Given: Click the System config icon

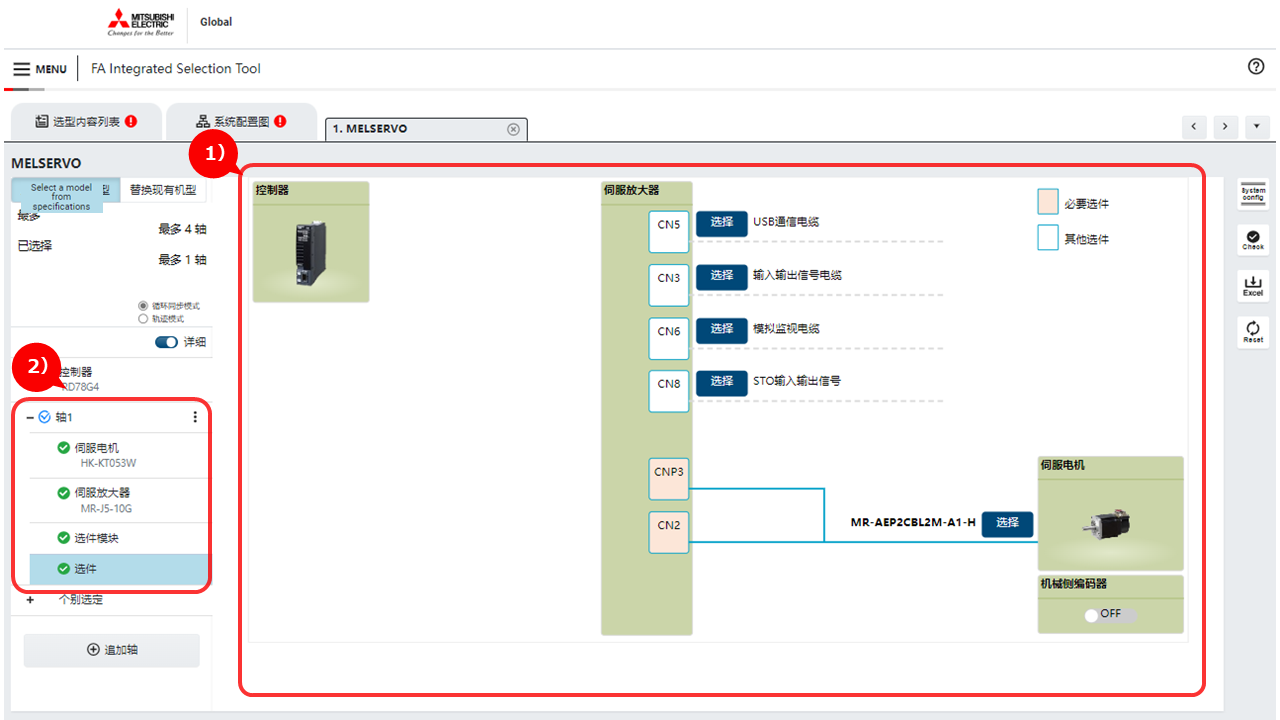Looking at the screenshot, I should (x=1253, y=194).
